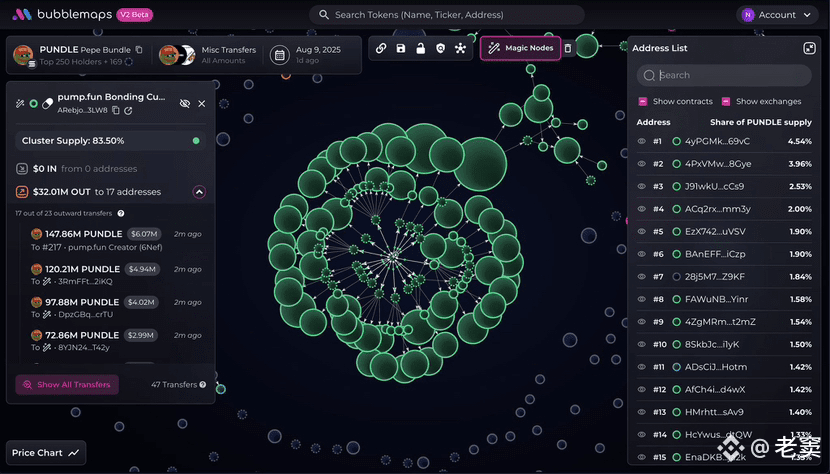Screen dimensions: 830x474
Task: Copy the ARebjo...3LW8 address
Action: [x=116, y=110]
